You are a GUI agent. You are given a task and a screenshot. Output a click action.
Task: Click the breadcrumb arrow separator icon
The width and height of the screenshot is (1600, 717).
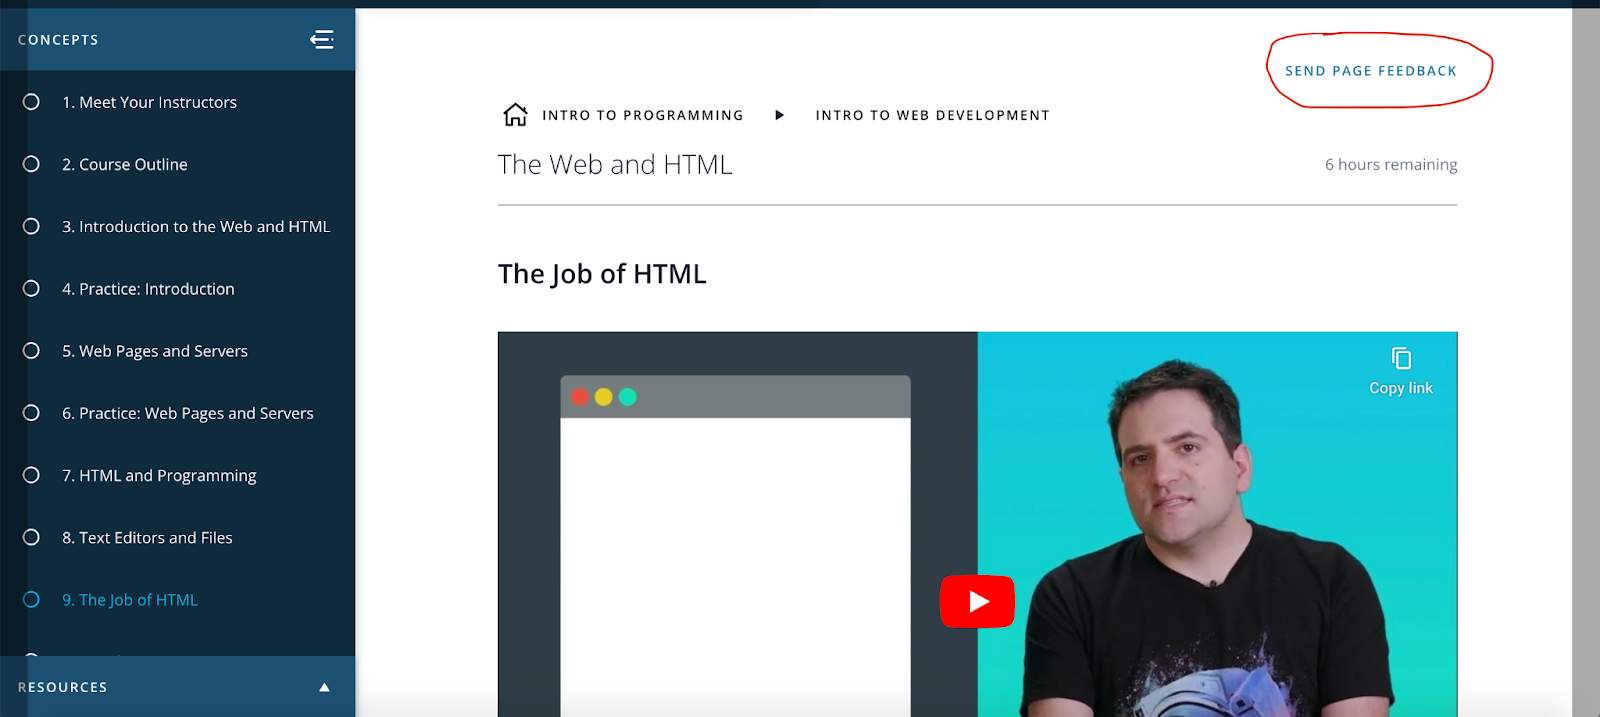780,115
